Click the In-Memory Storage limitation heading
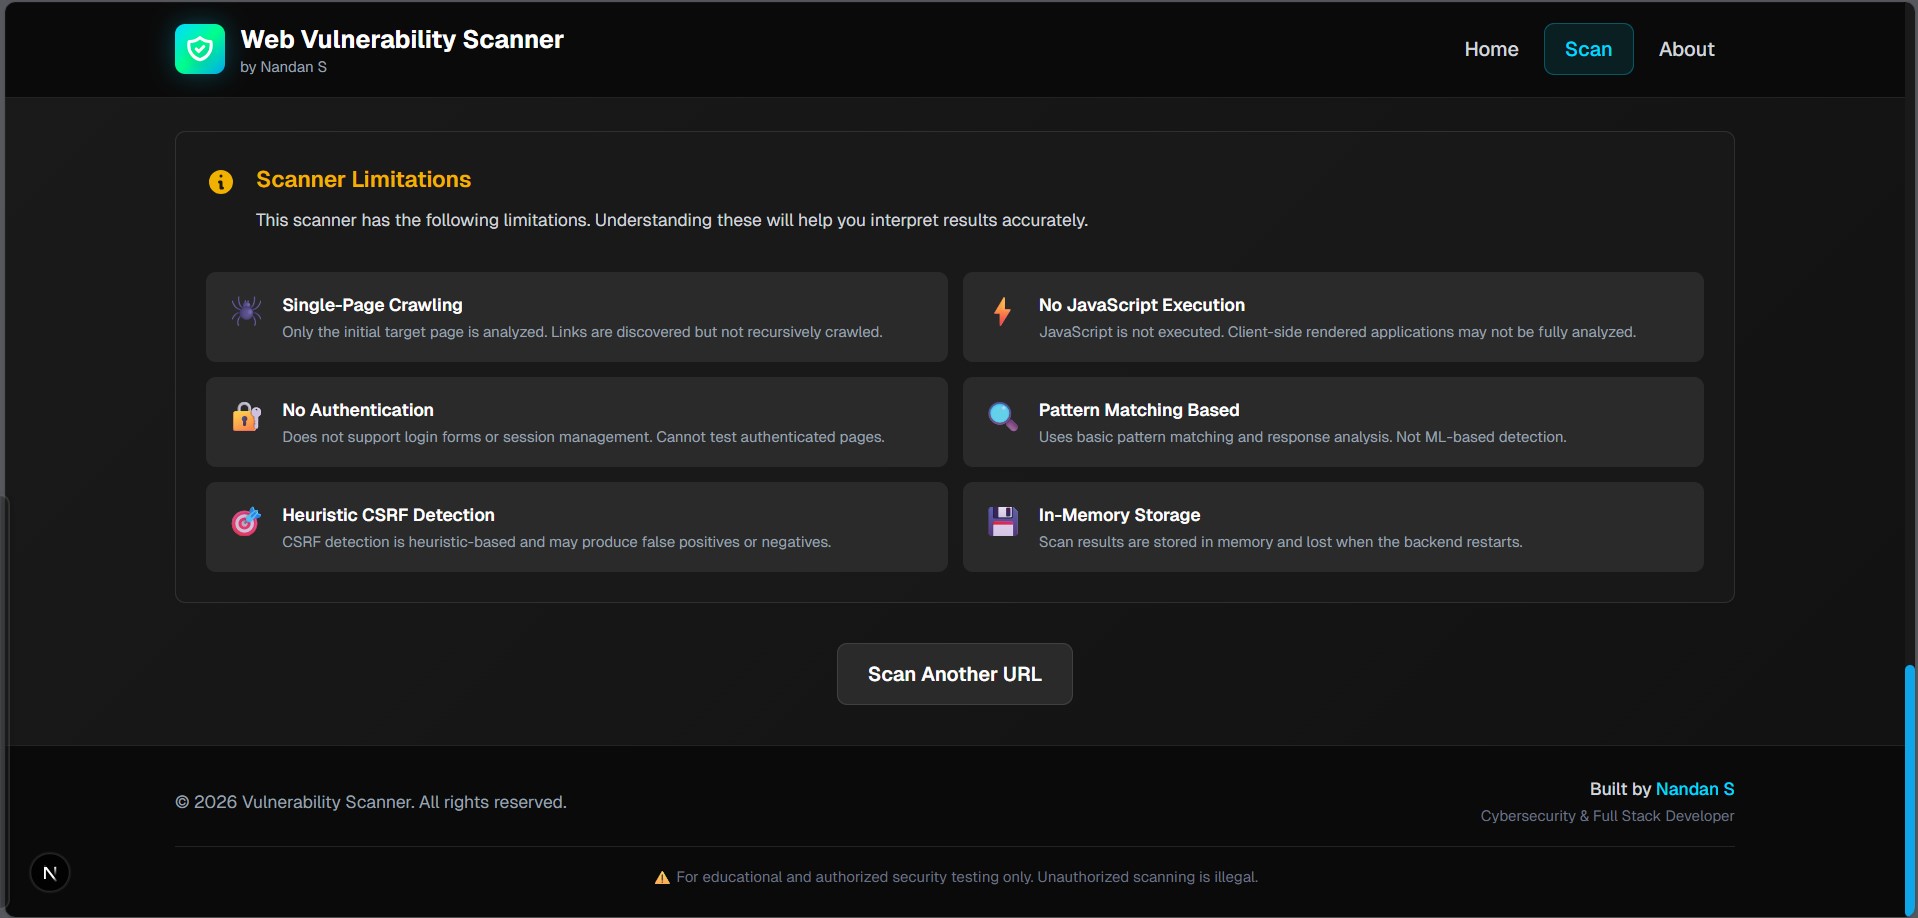 tap(1119, 515)
